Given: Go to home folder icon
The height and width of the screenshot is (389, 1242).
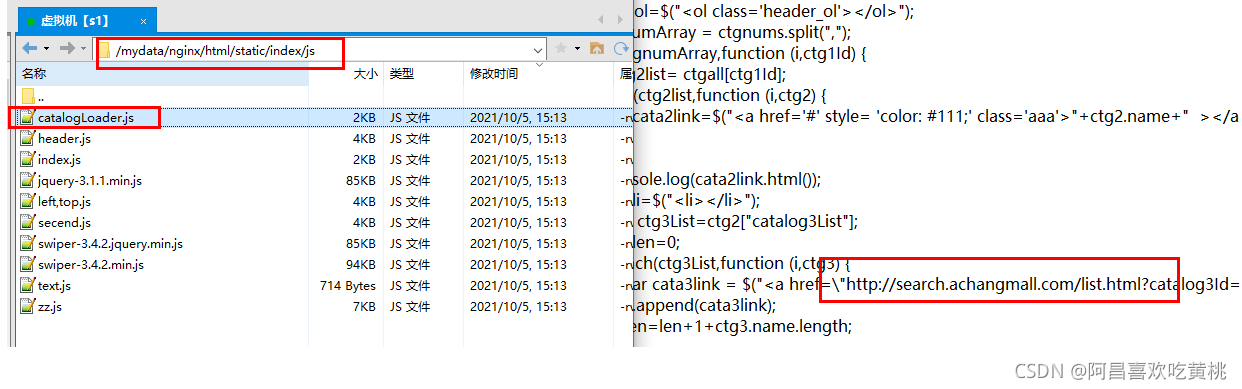Looking at the screenshot, I should pyautogui.click(x=597, y=48).
